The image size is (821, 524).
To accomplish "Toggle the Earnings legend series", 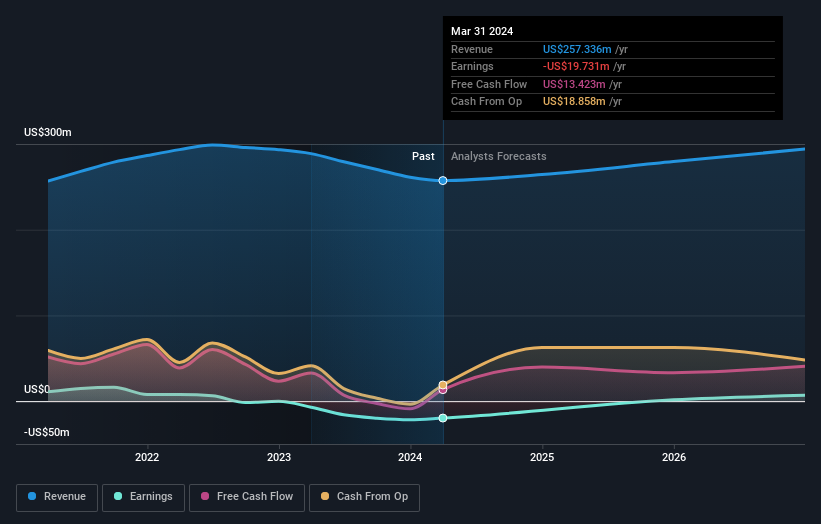I will click(143, 497).
